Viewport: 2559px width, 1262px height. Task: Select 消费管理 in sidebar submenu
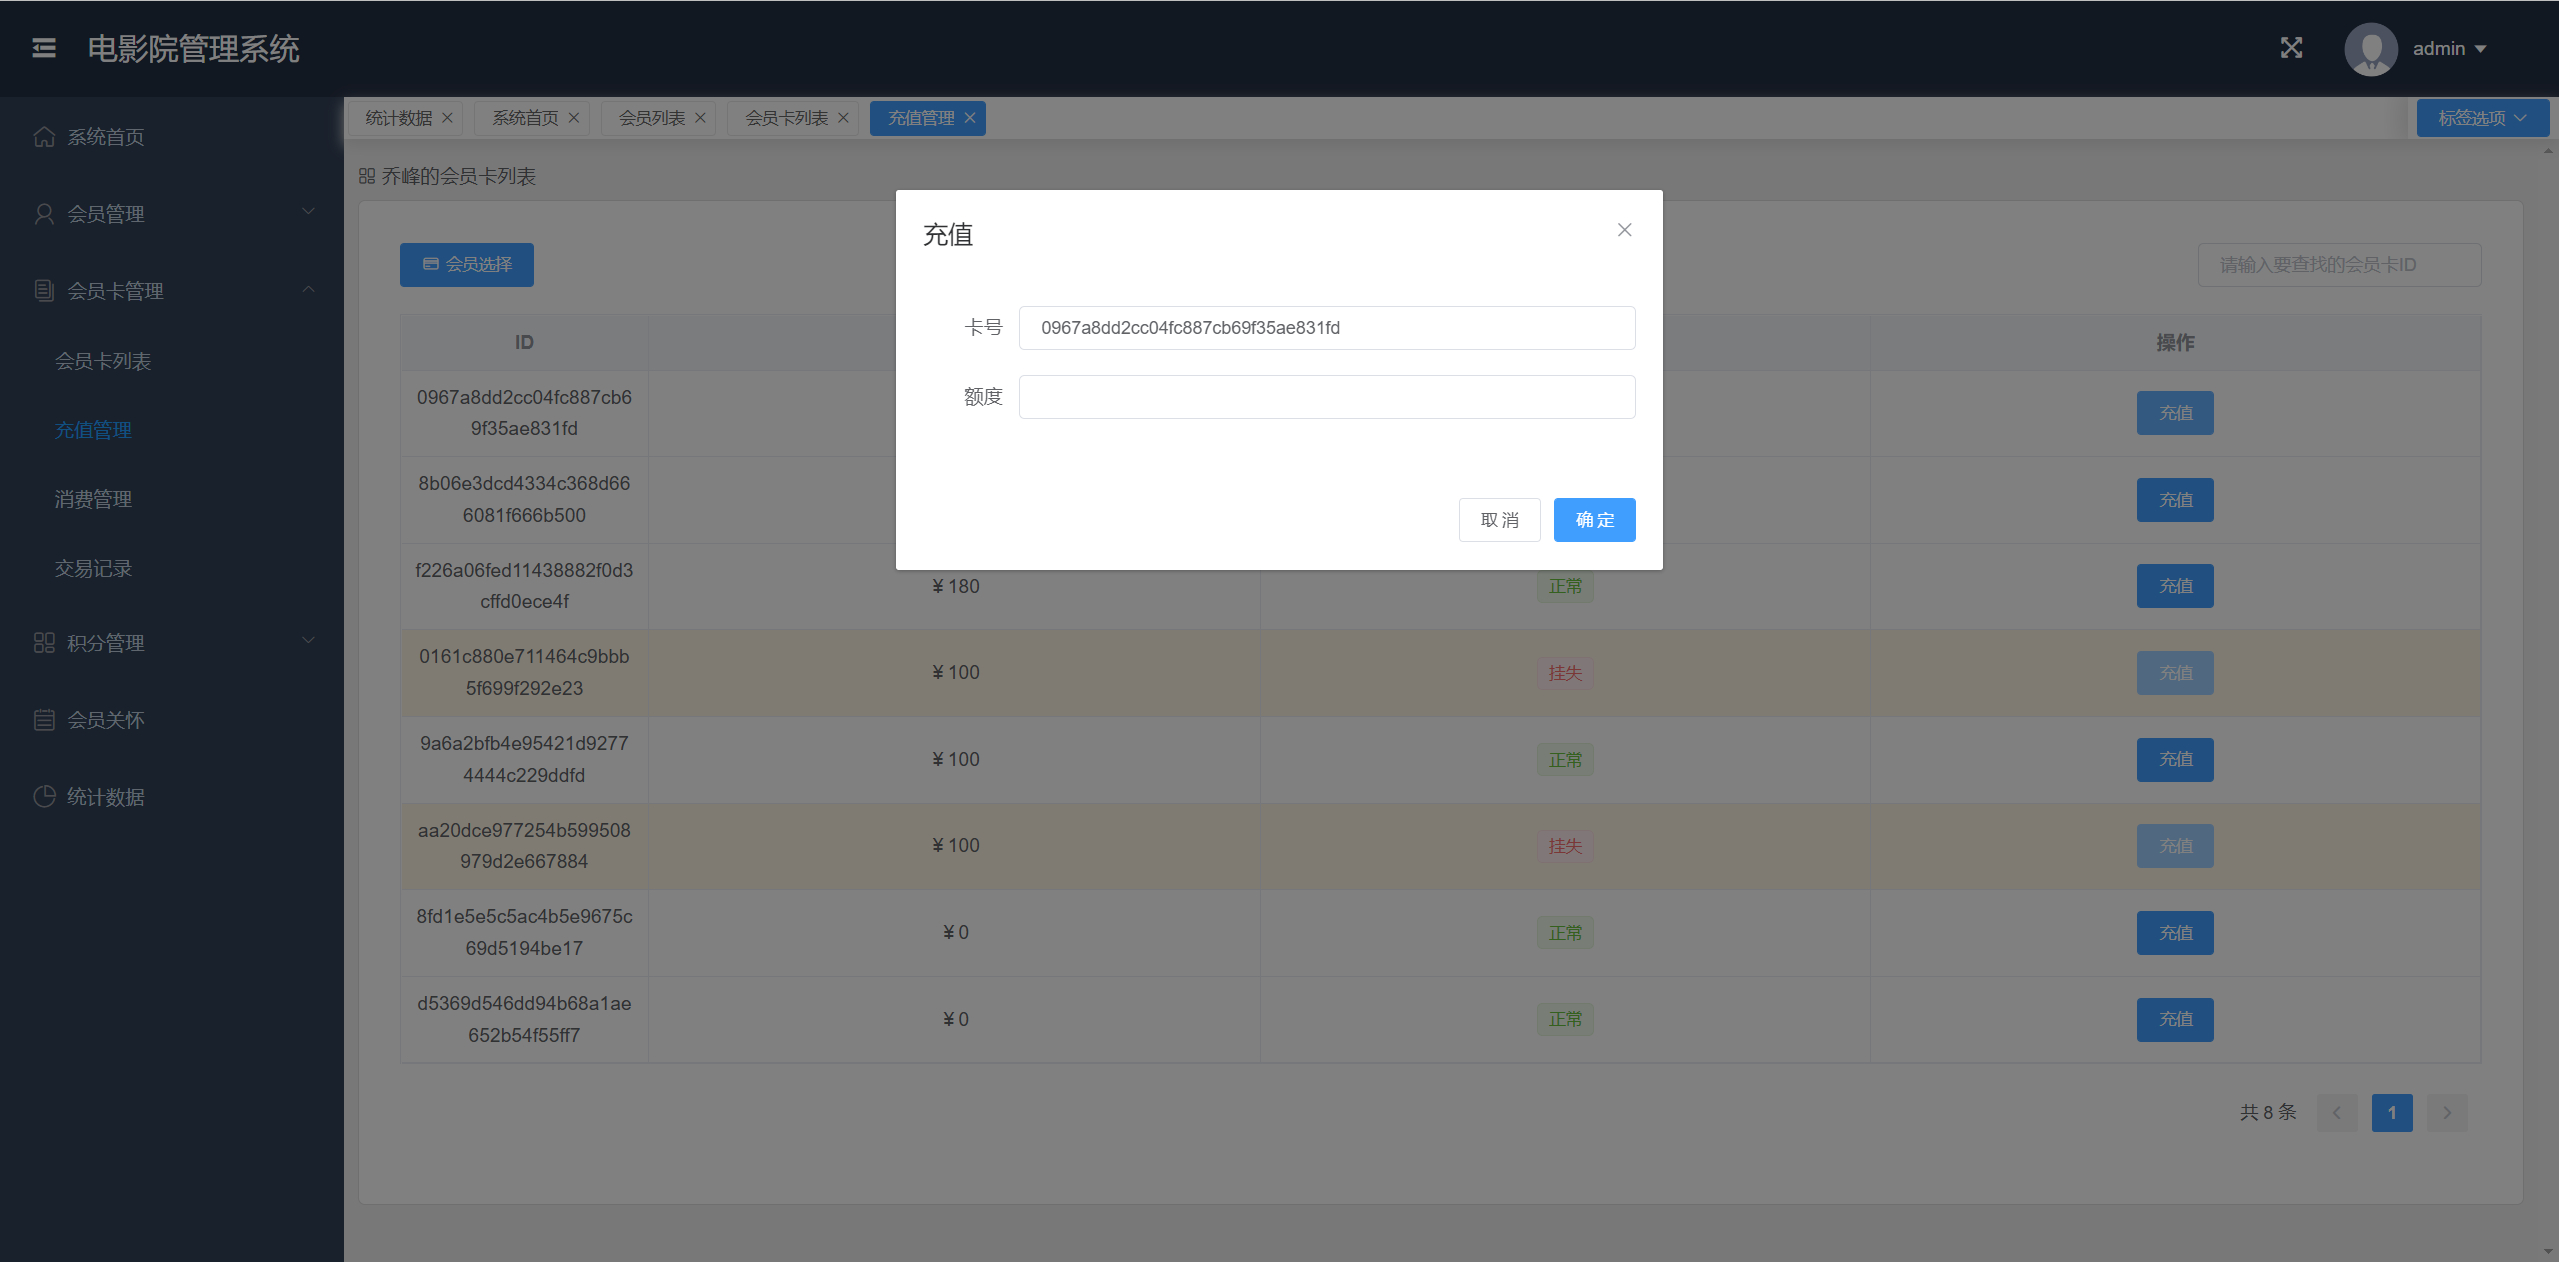coord(93,499)
